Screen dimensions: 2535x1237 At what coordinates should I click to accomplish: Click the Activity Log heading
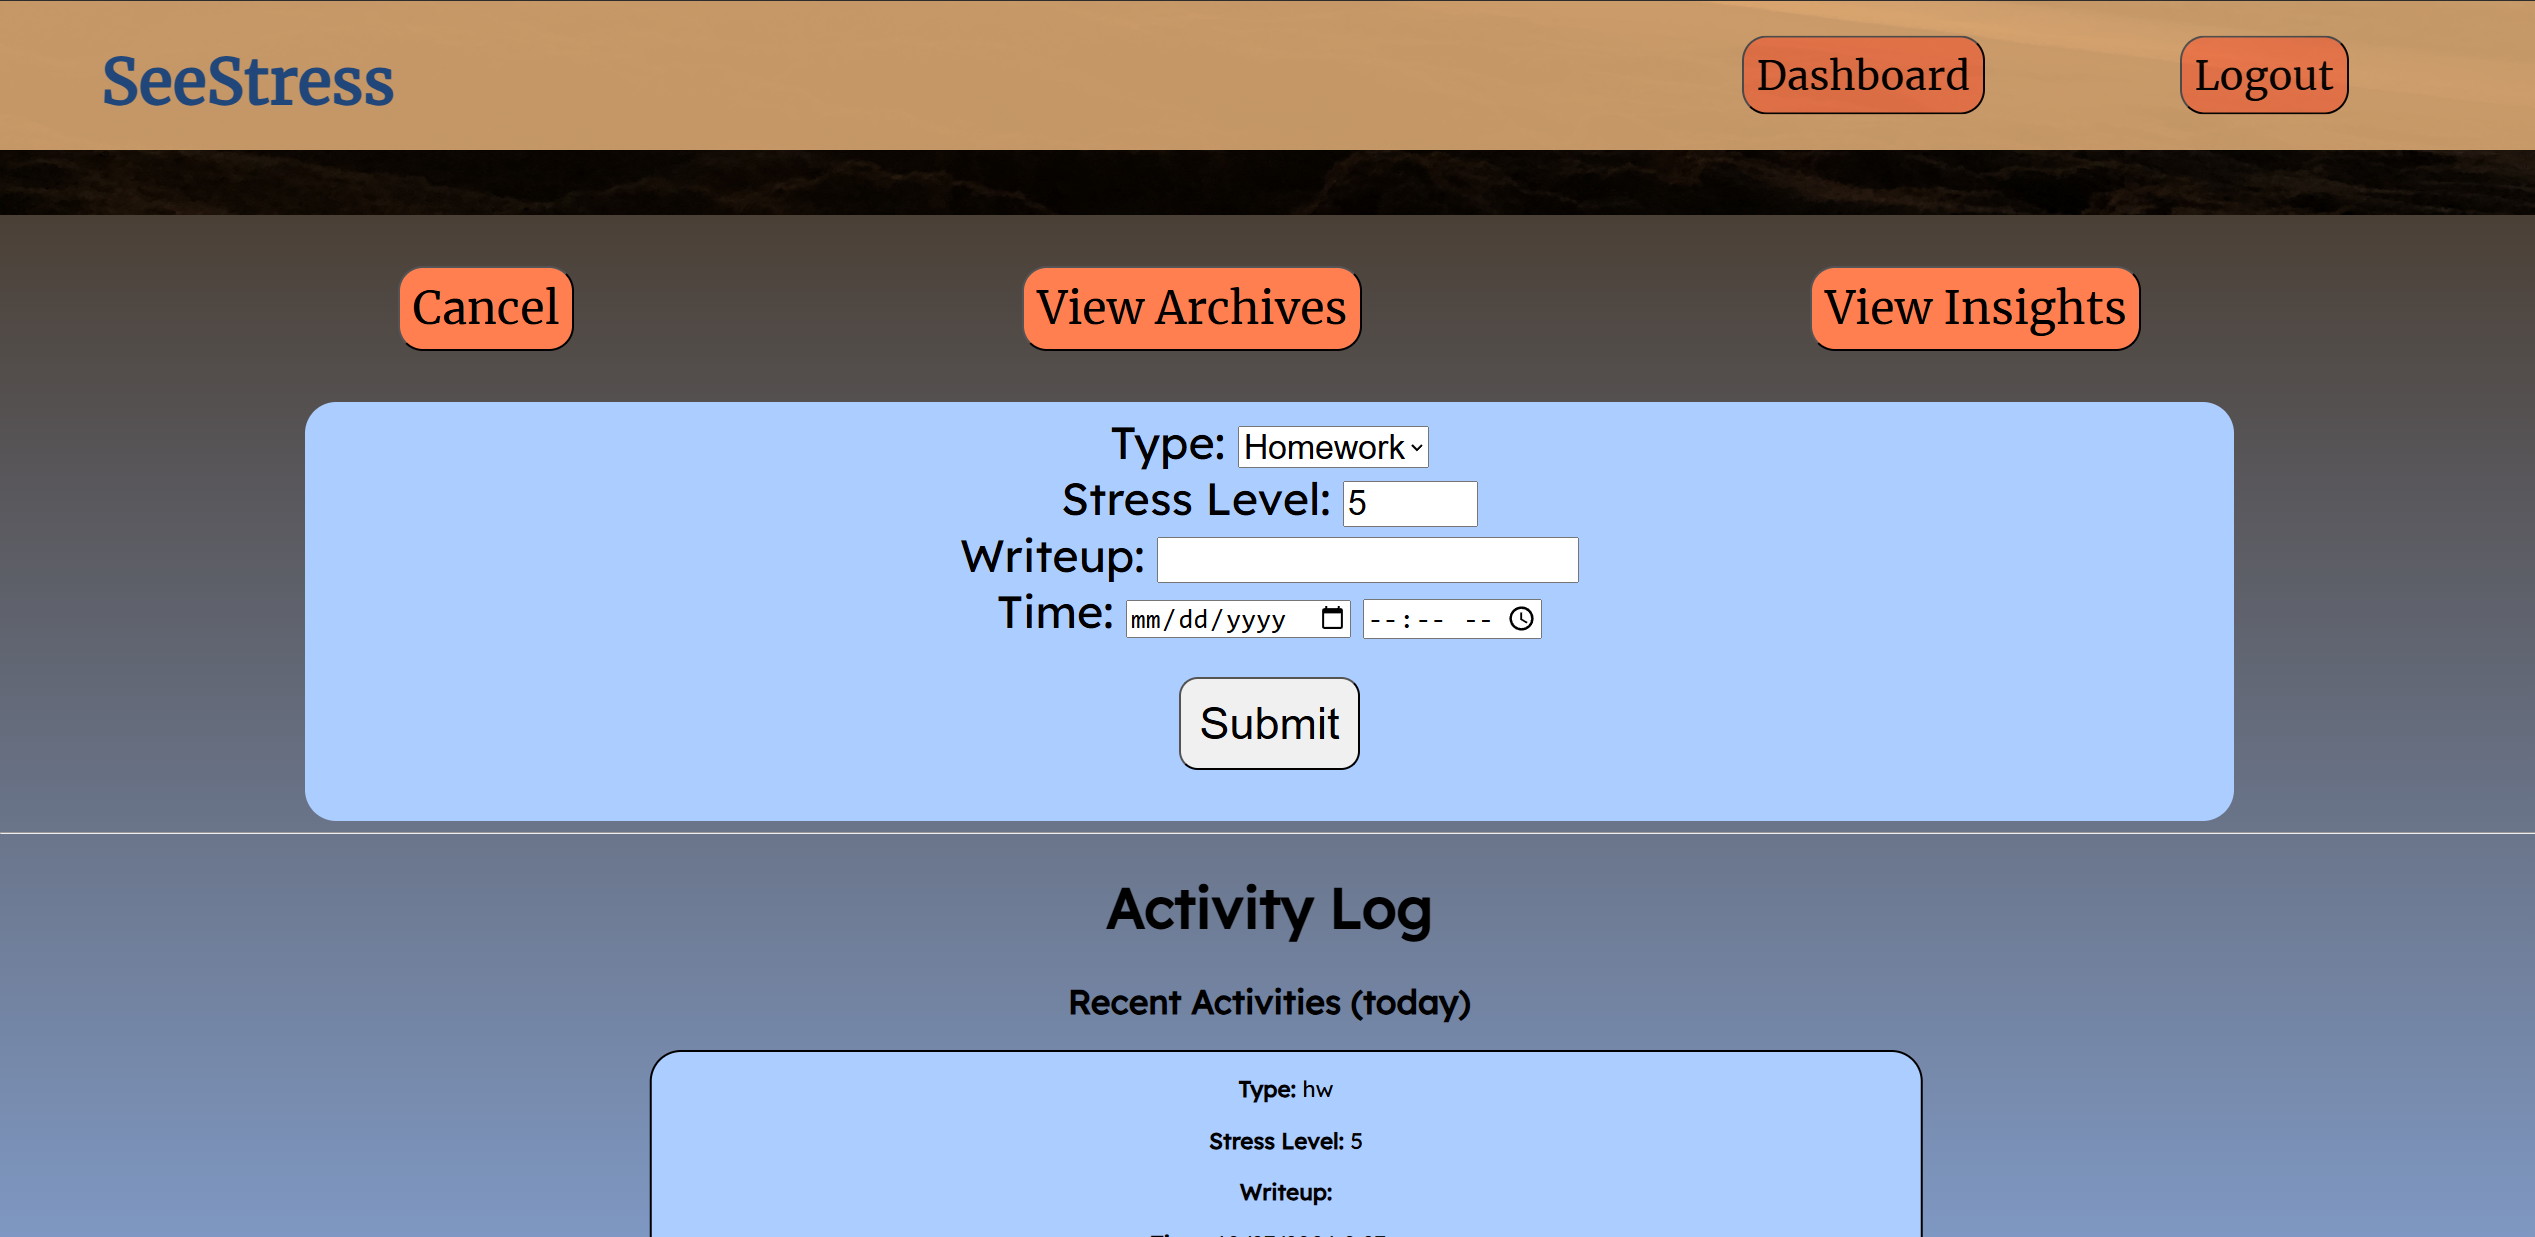[x=1268, y=909]
